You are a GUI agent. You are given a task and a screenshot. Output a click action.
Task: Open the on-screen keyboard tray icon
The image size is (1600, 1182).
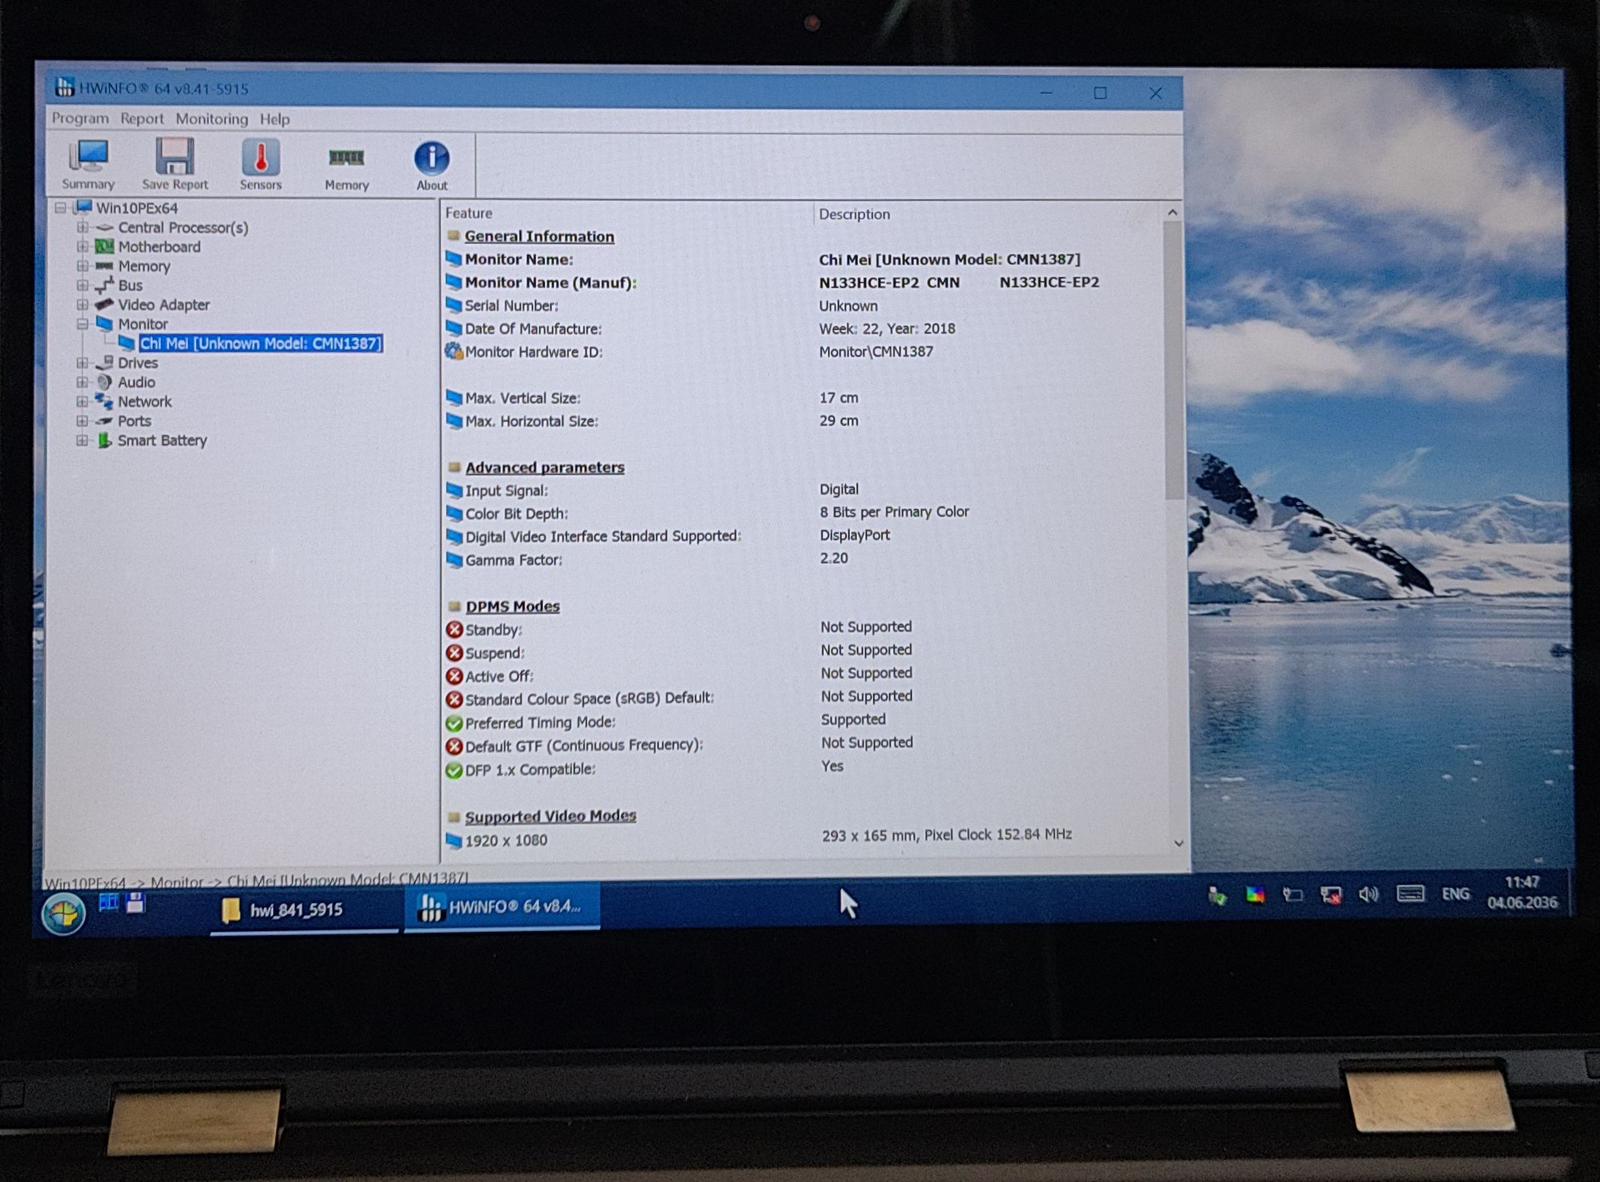(1410, 893)
